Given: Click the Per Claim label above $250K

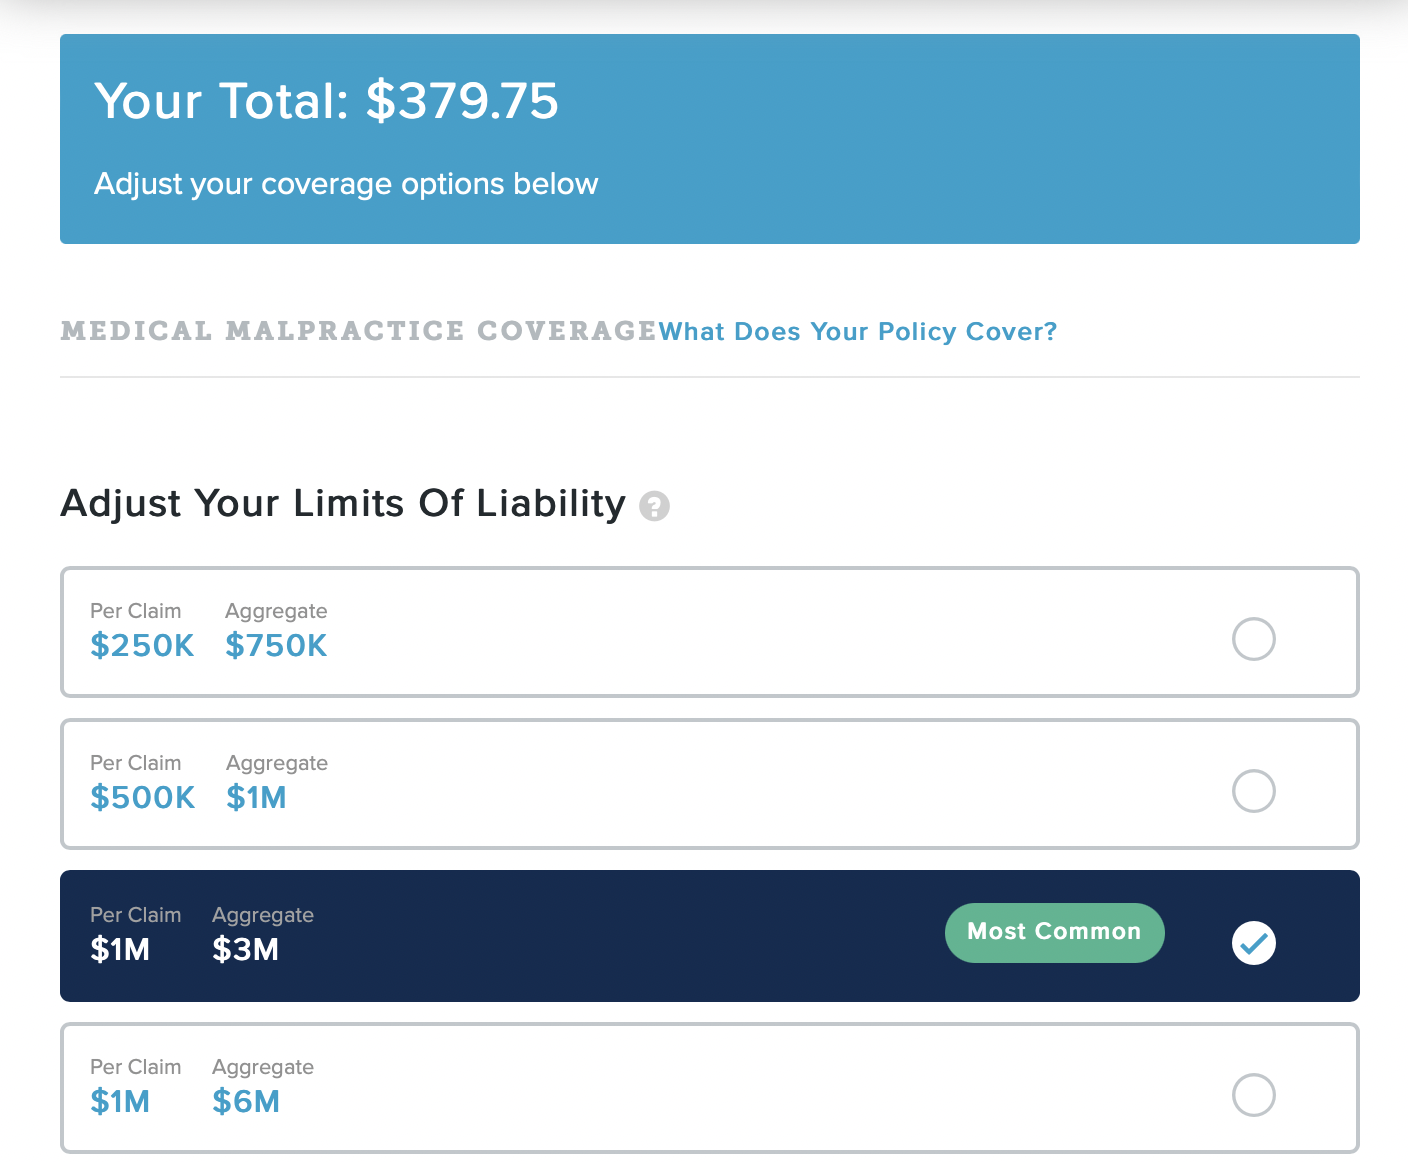Looking at the screenshot, I should (x=136, y=611).
